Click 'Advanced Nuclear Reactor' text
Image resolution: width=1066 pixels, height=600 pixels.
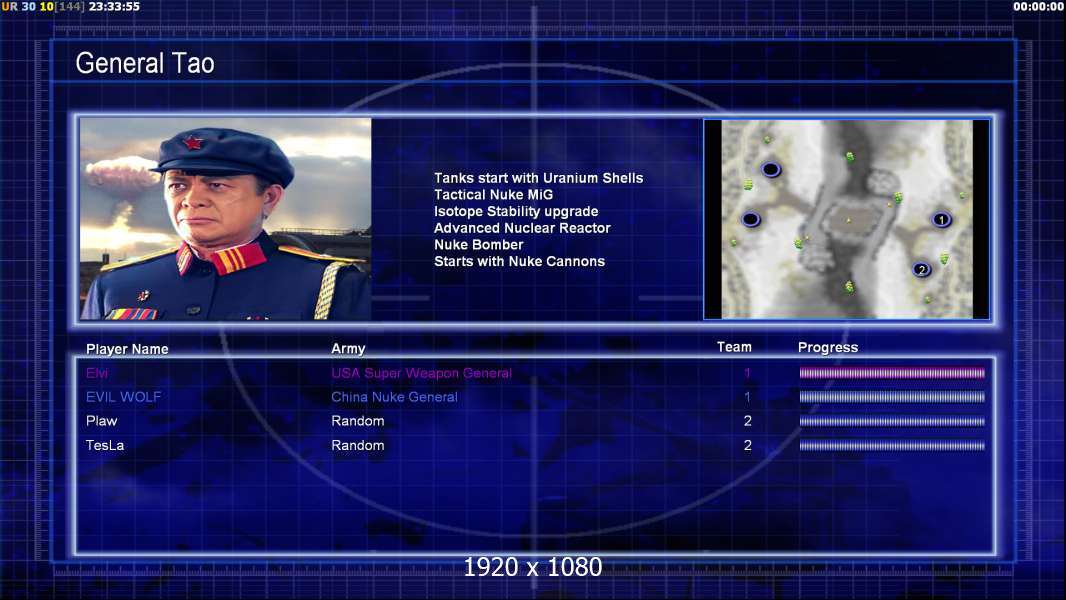pos(522,228)
